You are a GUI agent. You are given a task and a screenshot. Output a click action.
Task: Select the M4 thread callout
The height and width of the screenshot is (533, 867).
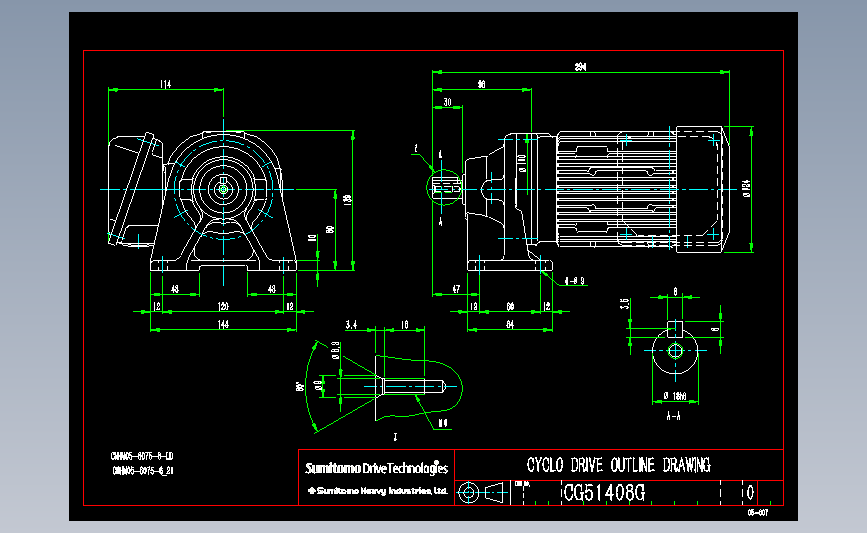coord(443,423)
